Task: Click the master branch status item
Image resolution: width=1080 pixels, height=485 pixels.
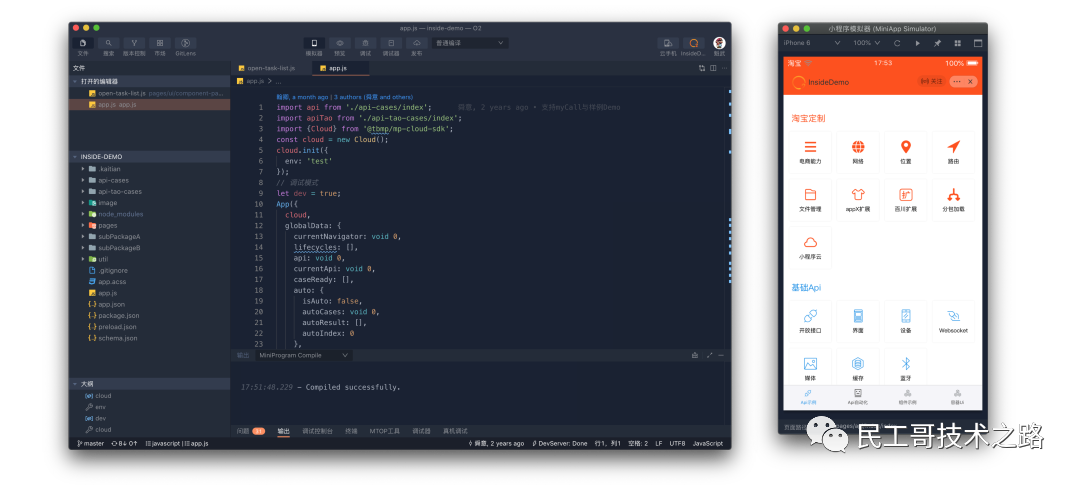Action: 92,444
